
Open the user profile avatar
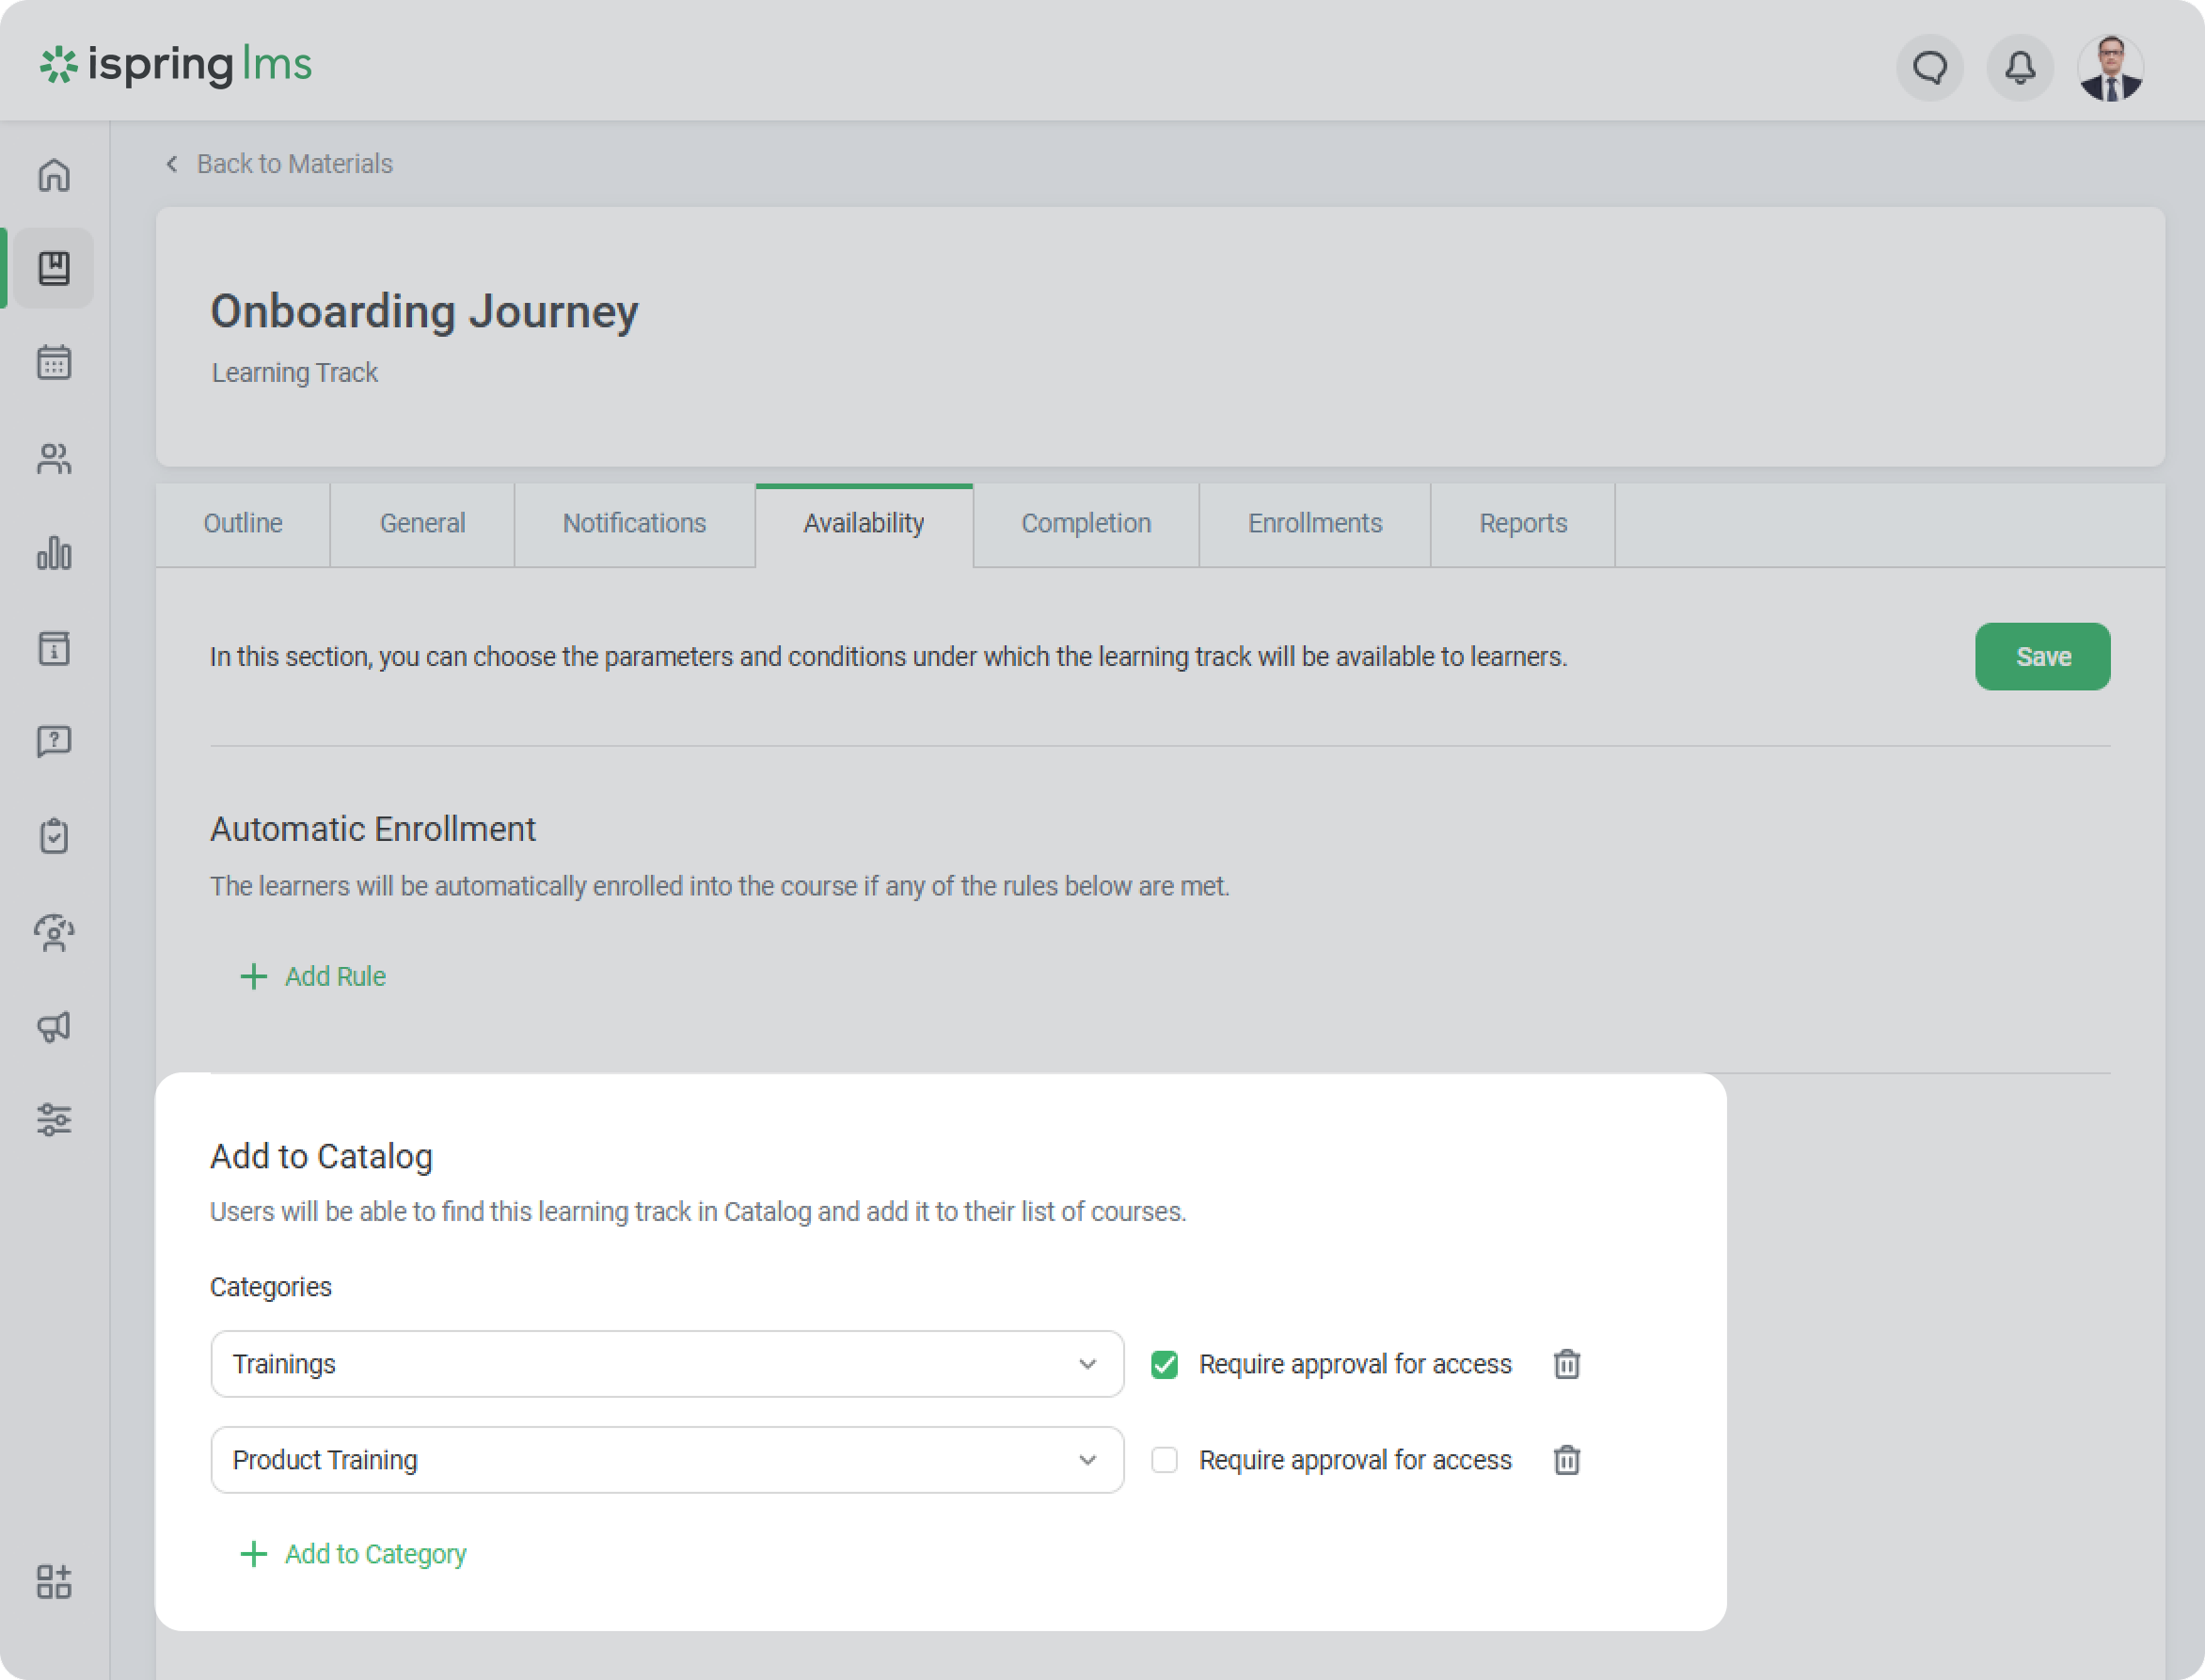coord(2110,68)
